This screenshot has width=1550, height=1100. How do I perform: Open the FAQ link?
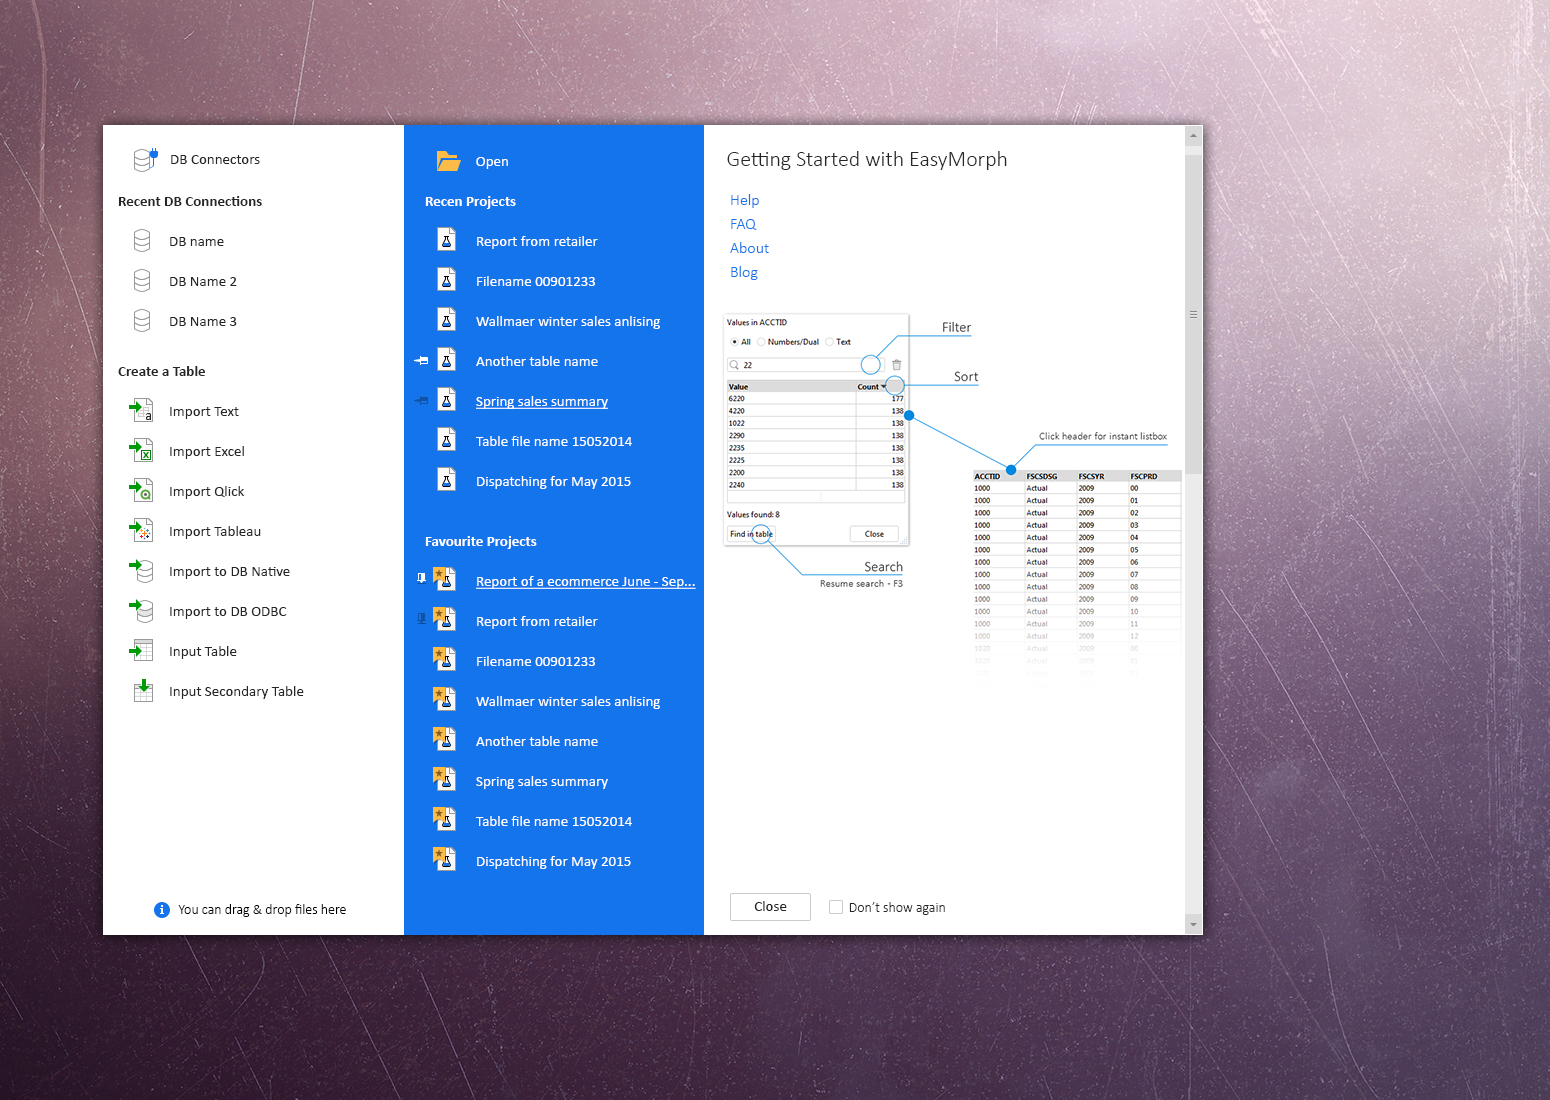coord(743,224)
